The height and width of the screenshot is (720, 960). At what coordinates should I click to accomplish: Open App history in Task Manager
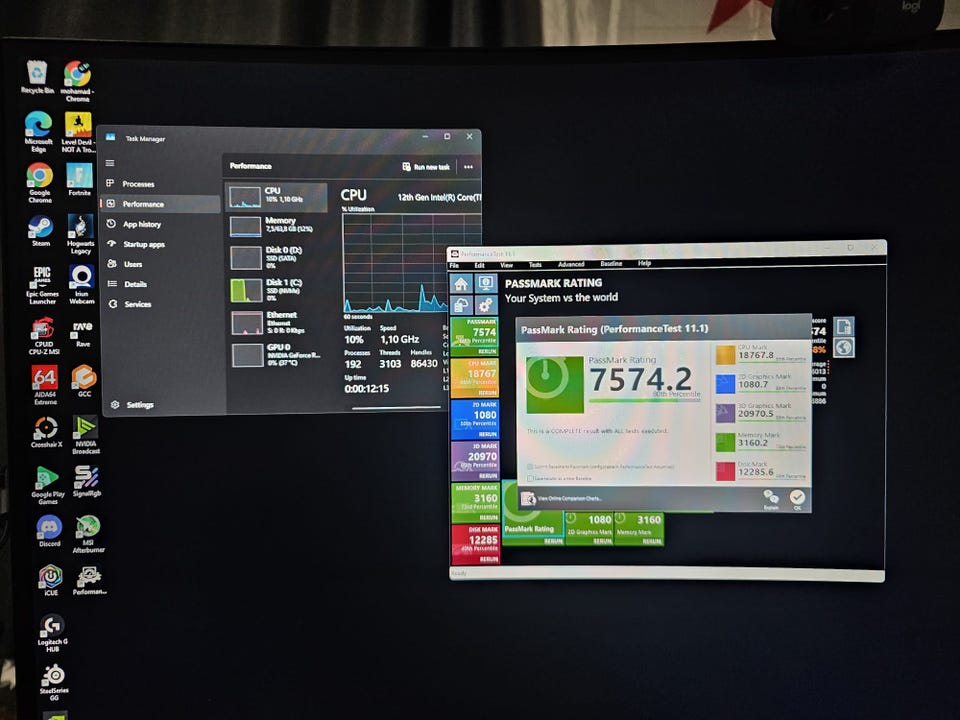pyautogui.click(x=160, y=224)
